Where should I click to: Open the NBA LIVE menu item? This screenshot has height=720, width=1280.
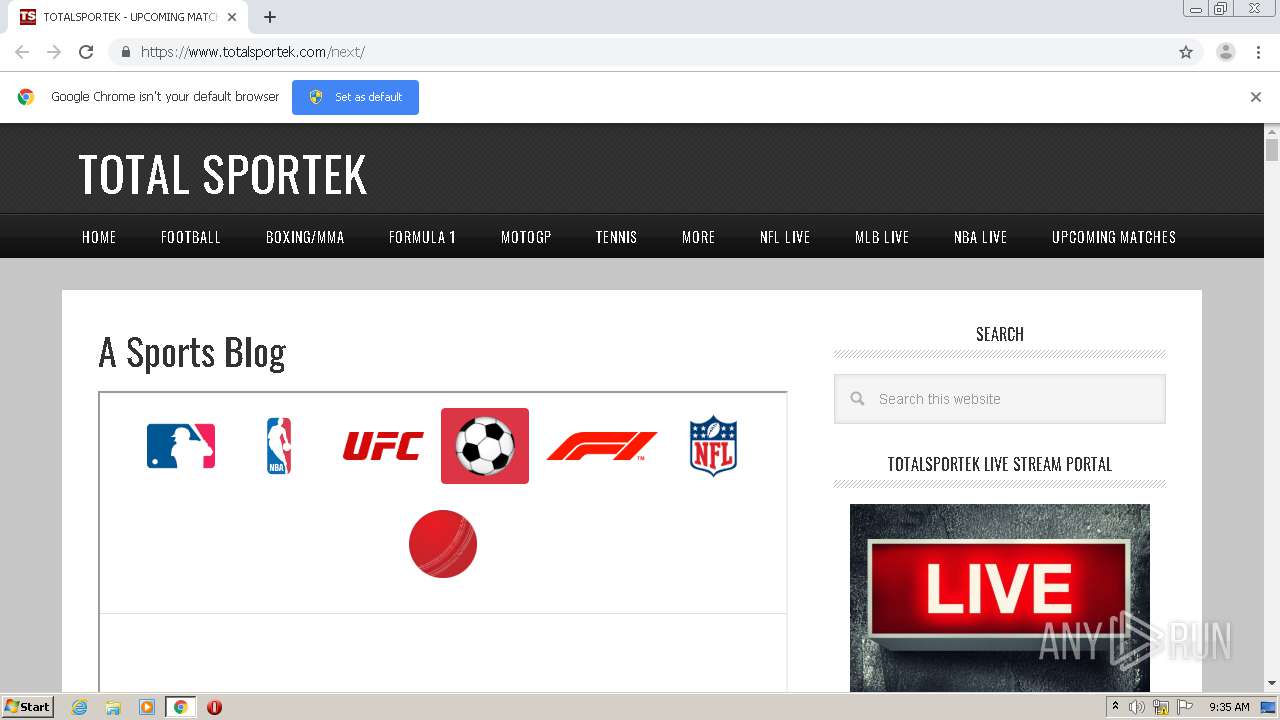980,237
